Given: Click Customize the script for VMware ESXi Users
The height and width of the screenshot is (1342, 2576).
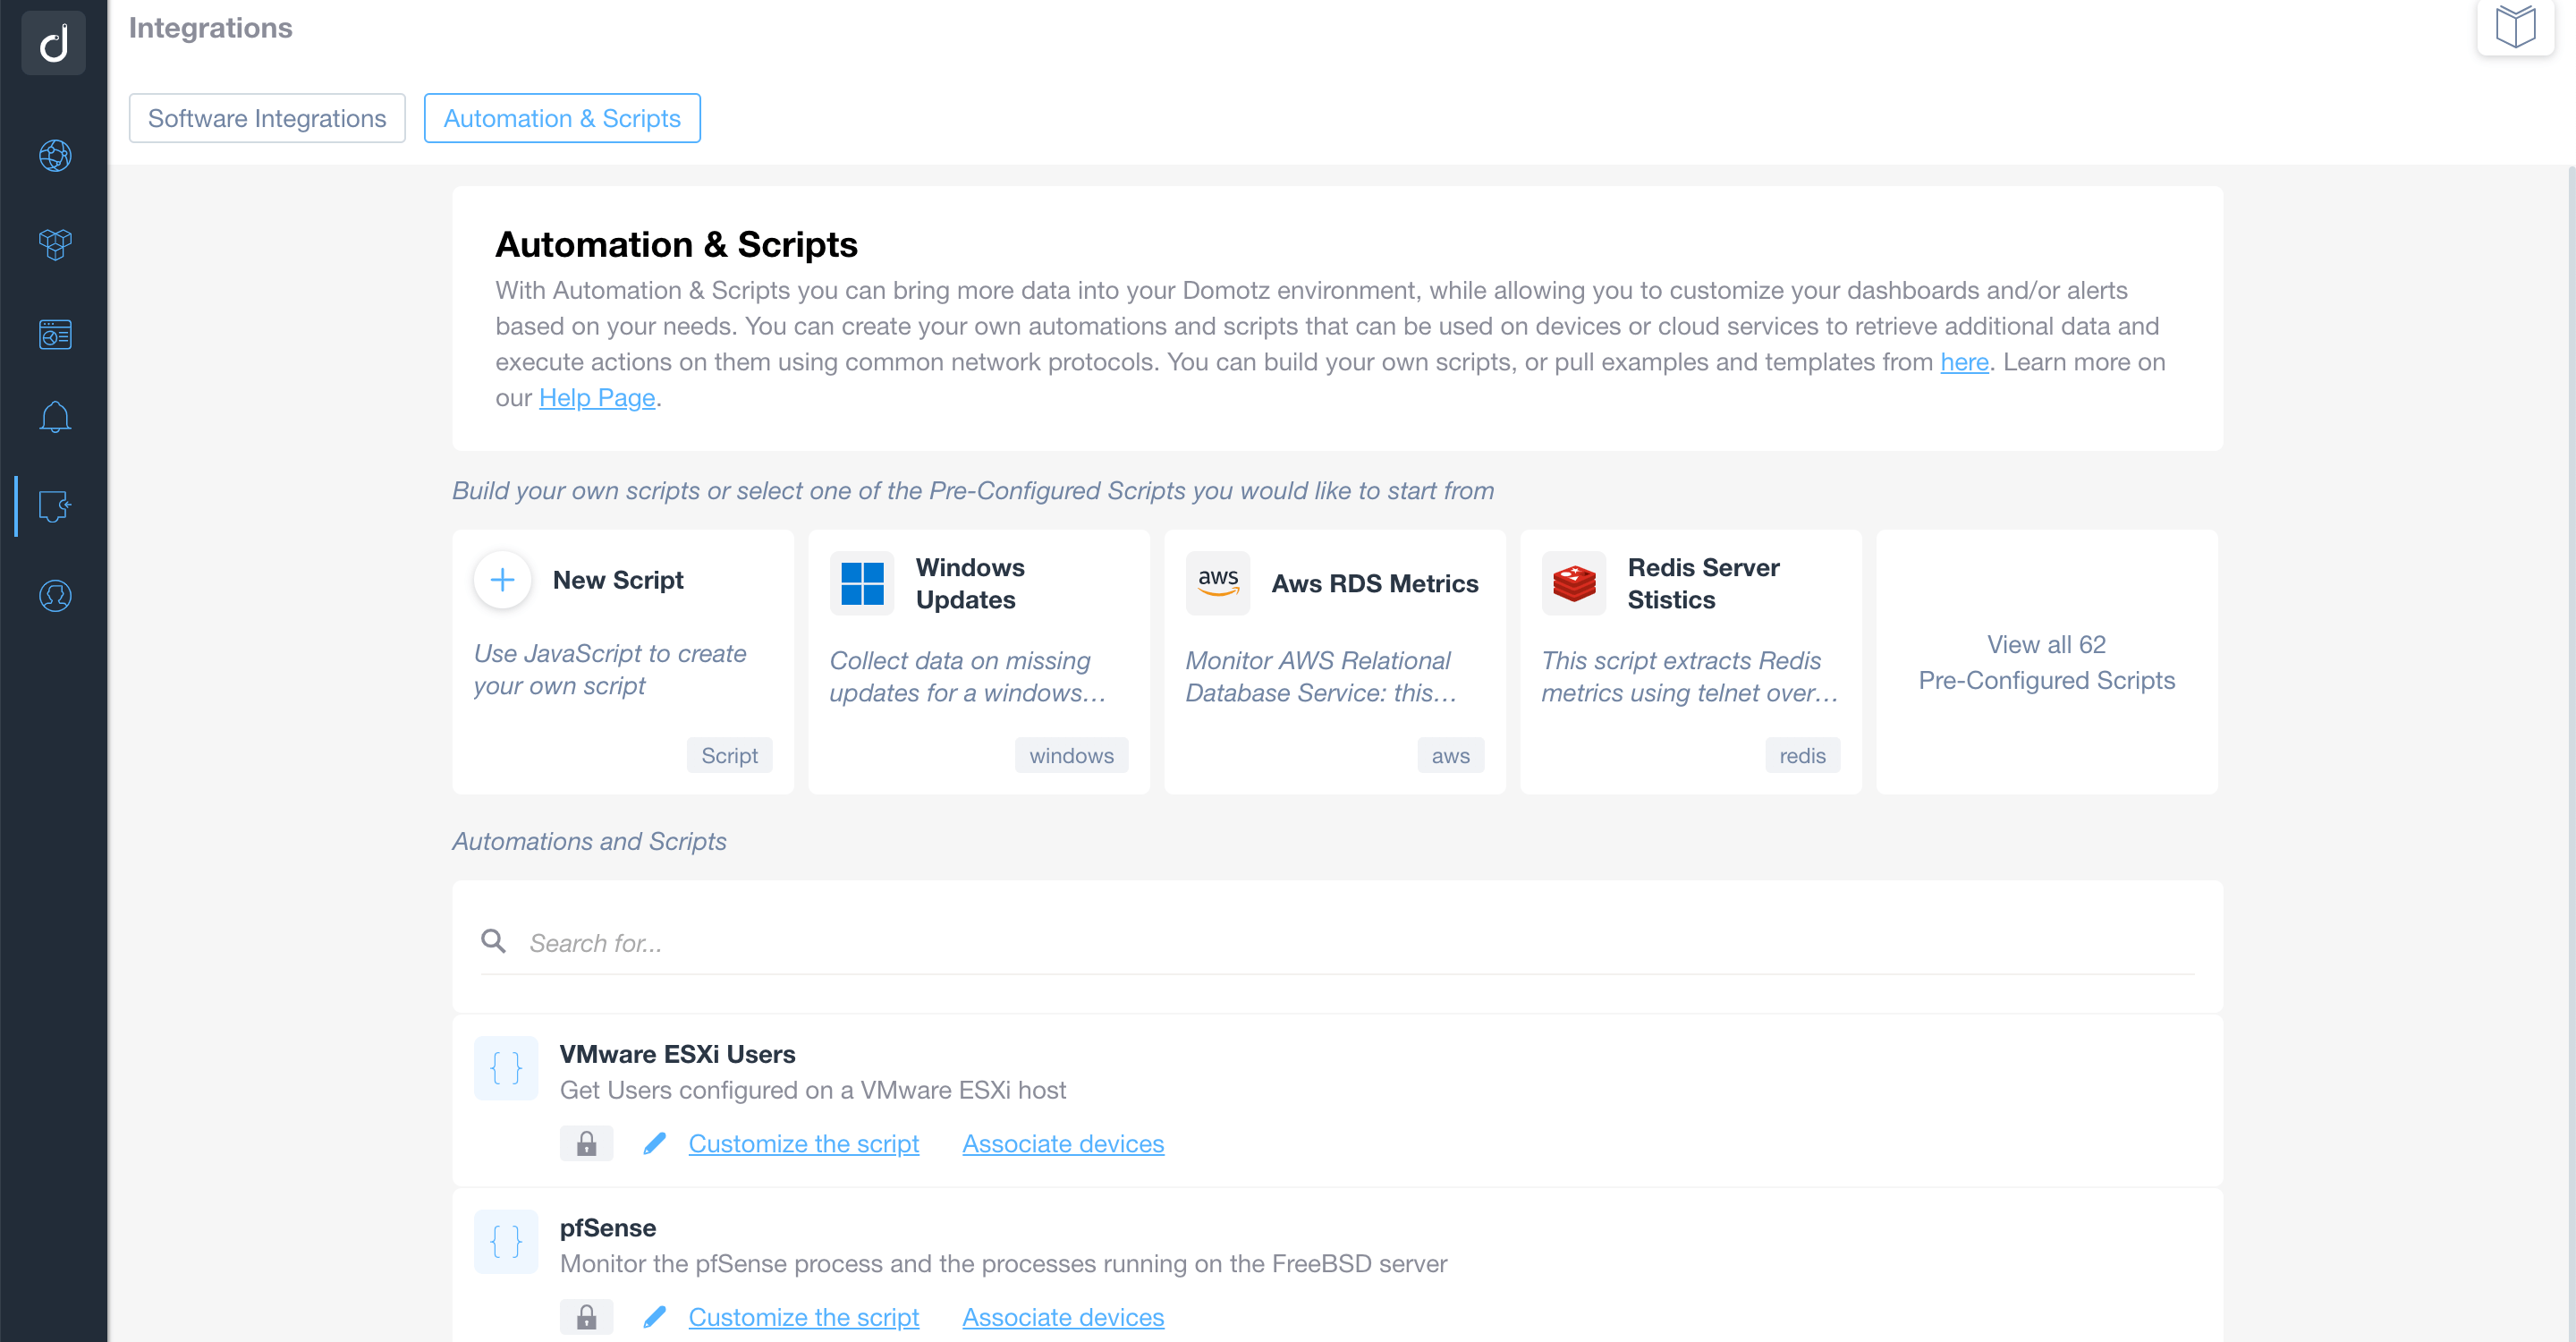Looking at the screenshot, I should click(804, 1142).
